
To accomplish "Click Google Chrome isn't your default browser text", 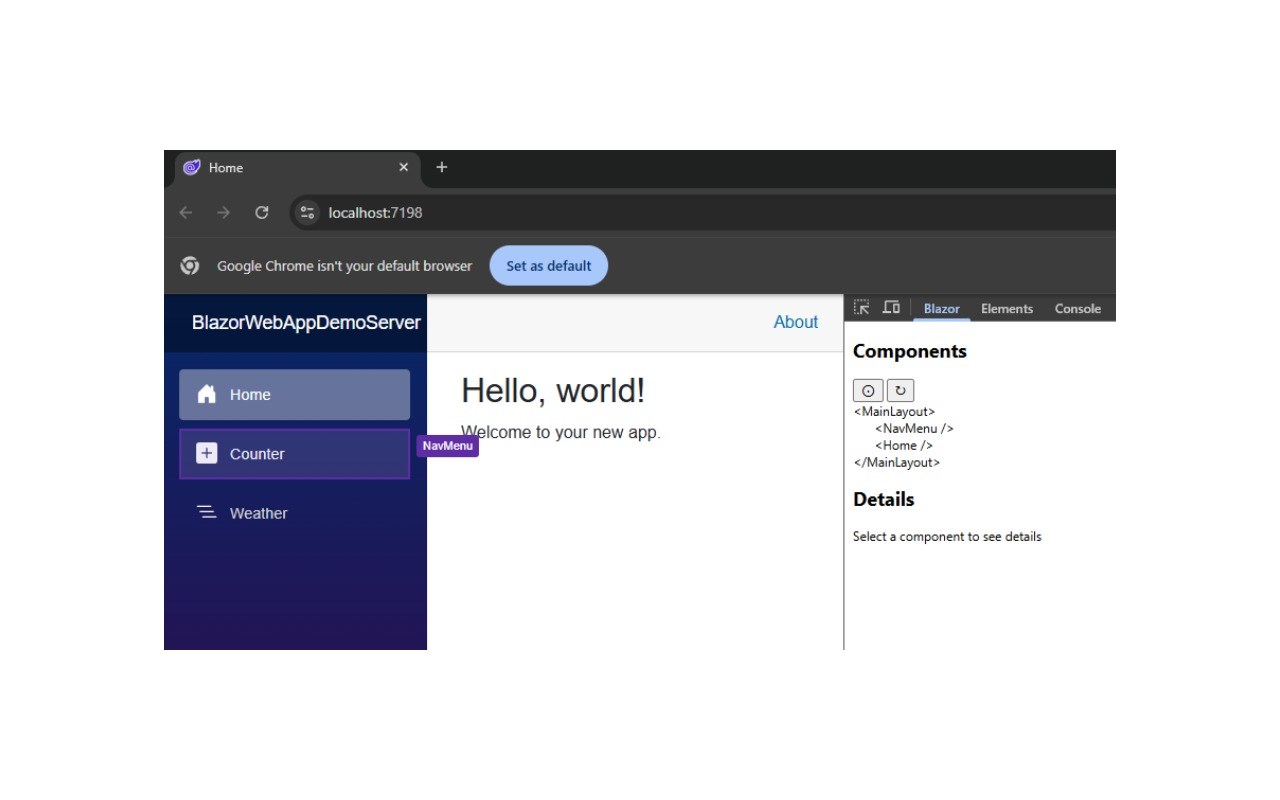I will tap(344, 266).
